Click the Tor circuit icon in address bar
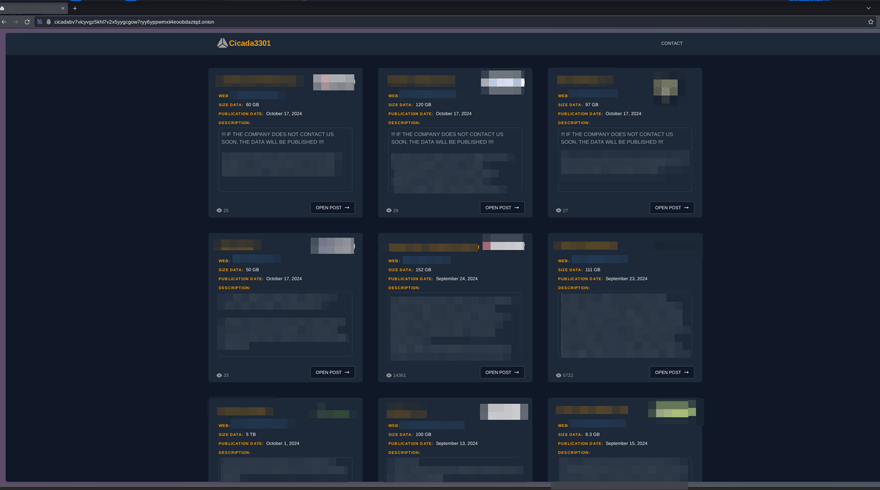Screen dimensions: 880x490 39,22
